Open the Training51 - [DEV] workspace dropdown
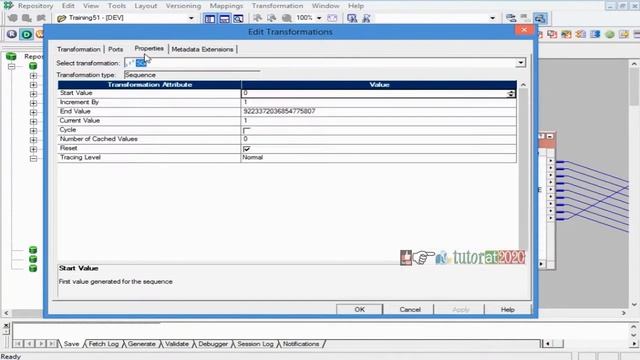 coord(191,18)
